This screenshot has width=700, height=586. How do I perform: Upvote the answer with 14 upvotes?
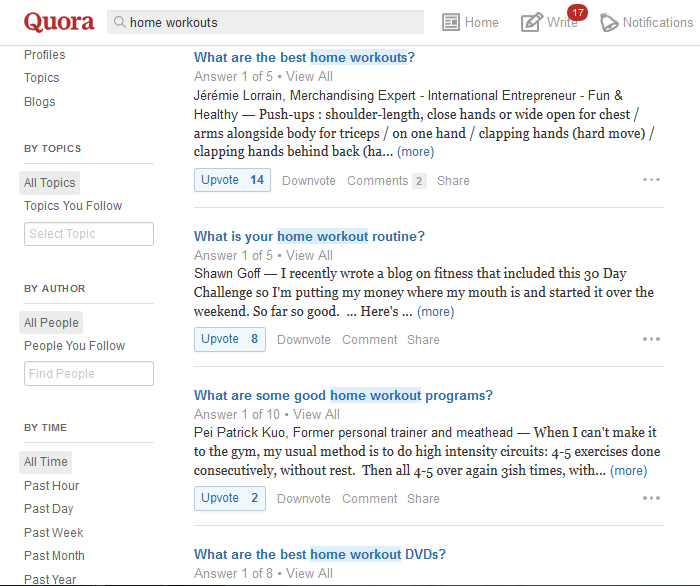click(x=232, y=180)
